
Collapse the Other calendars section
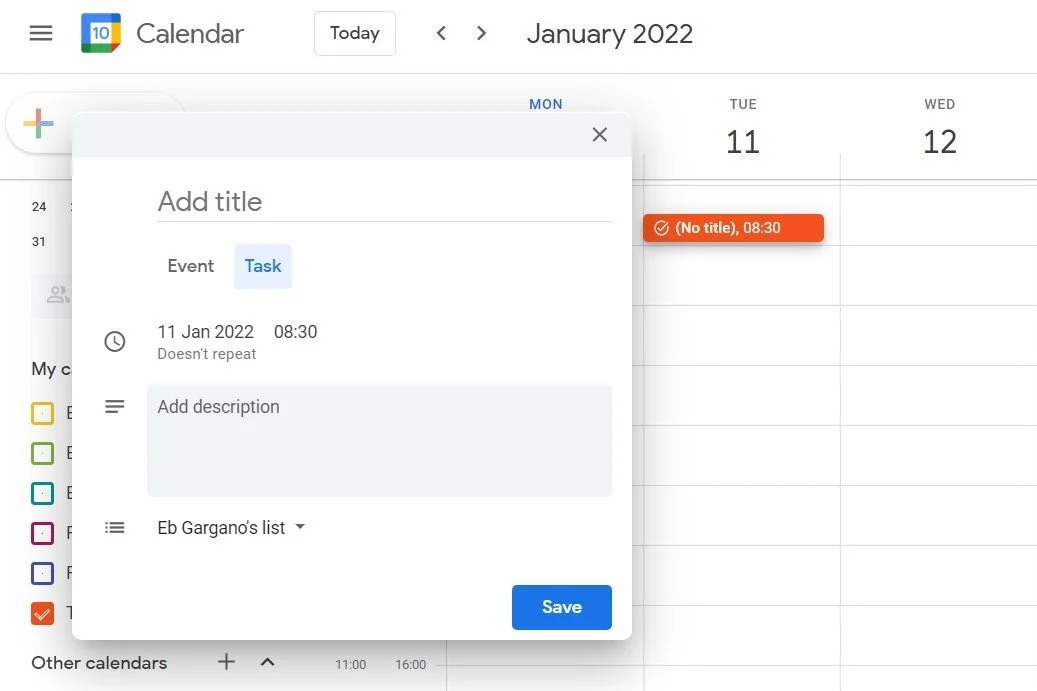[267, 662]
